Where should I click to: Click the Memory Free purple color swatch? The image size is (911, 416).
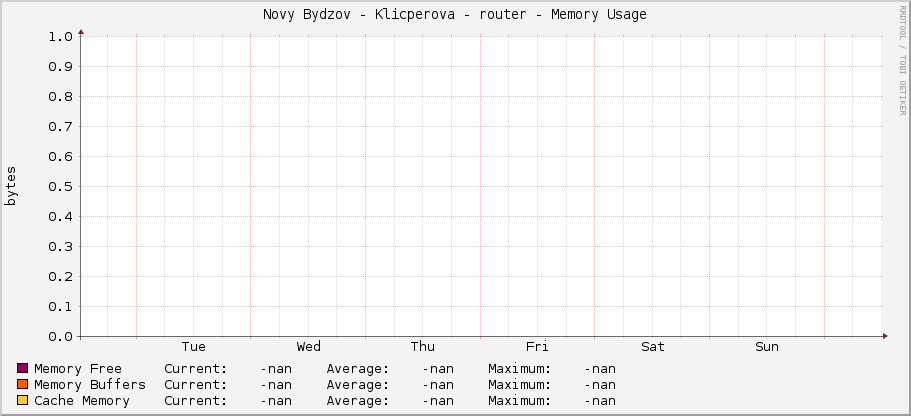pos(23,368)
